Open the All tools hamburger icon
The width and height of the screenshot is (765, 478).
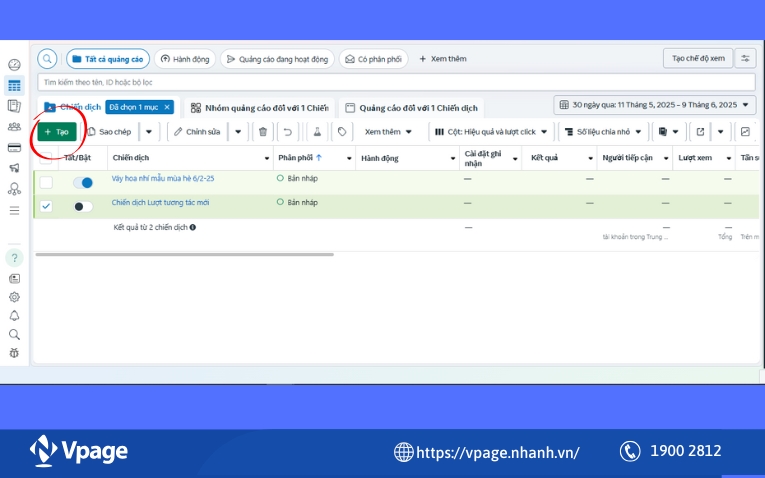[x=14, y=211]
